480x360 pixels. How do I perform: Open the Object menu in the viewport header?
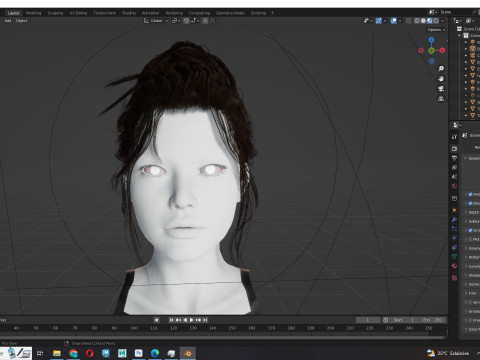21,21
